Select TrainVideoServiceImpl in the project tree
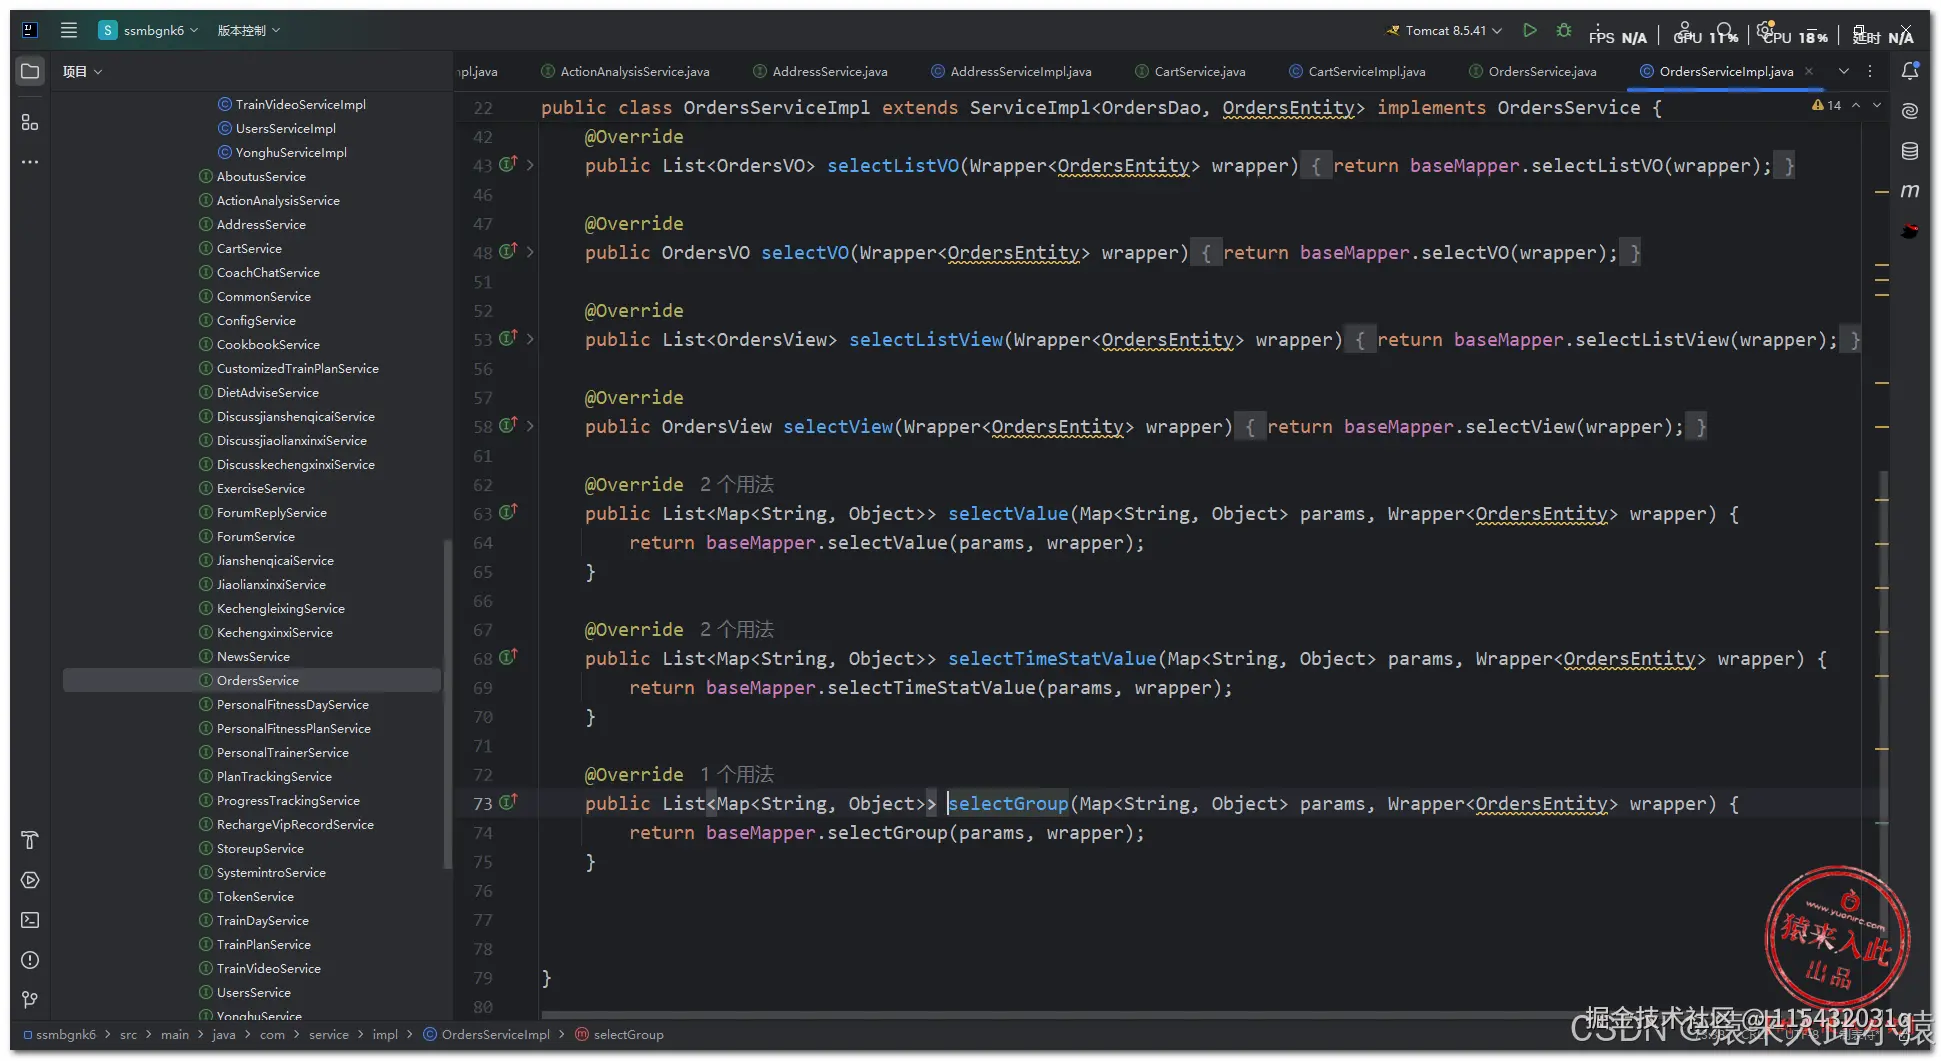Screen dimensions: 1941x1061 pos(292,104)
